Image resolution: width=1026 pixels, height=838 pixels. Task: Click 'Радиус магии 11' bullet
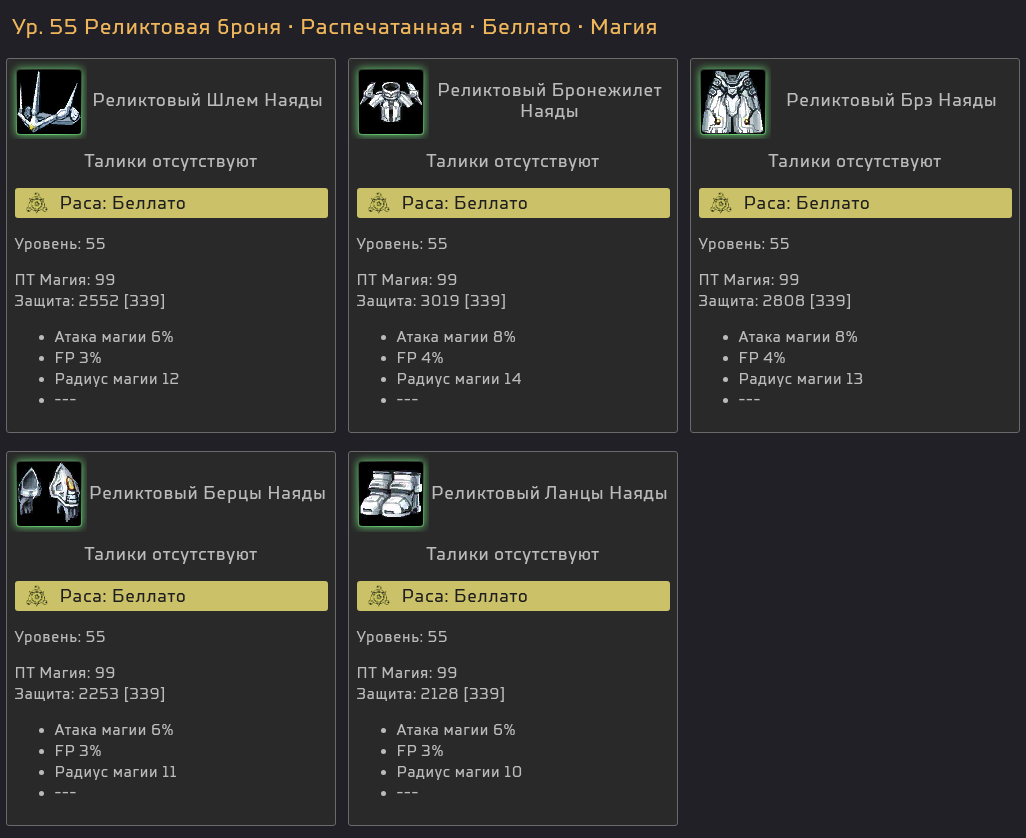(116, 772)
